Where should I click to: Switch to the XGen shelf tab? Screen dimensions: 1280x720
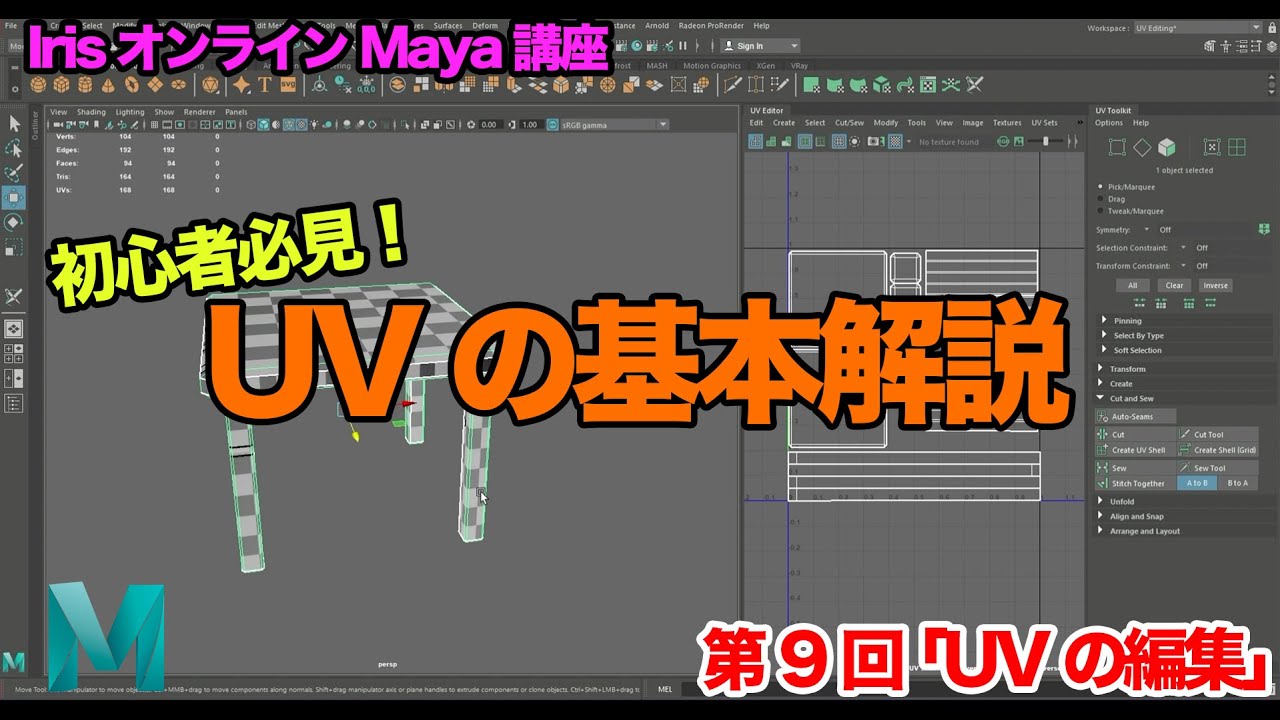765,66
